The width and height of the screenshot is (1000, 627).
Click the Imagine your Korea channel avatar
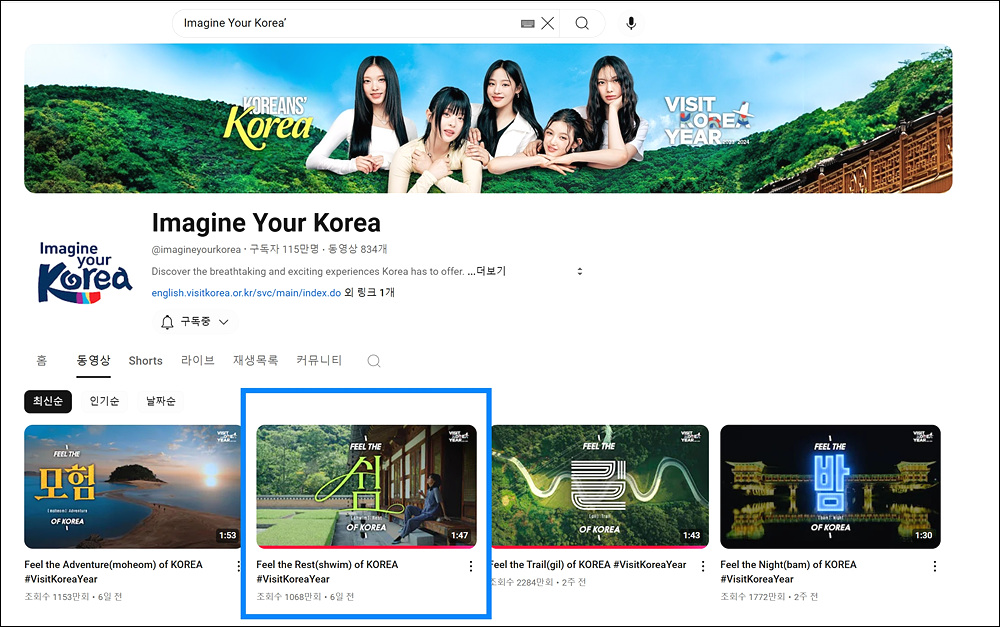click(x=85, y=272)
